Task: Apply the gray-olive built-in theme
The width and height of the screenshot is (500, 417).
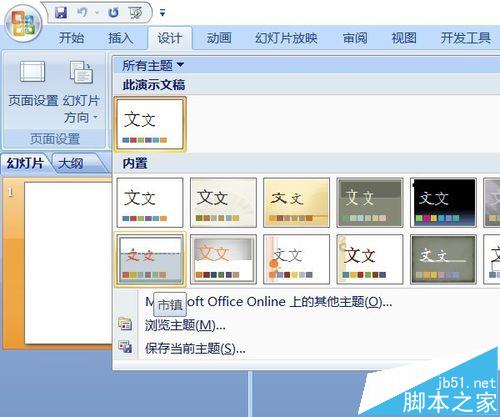Action: point(370,202)
